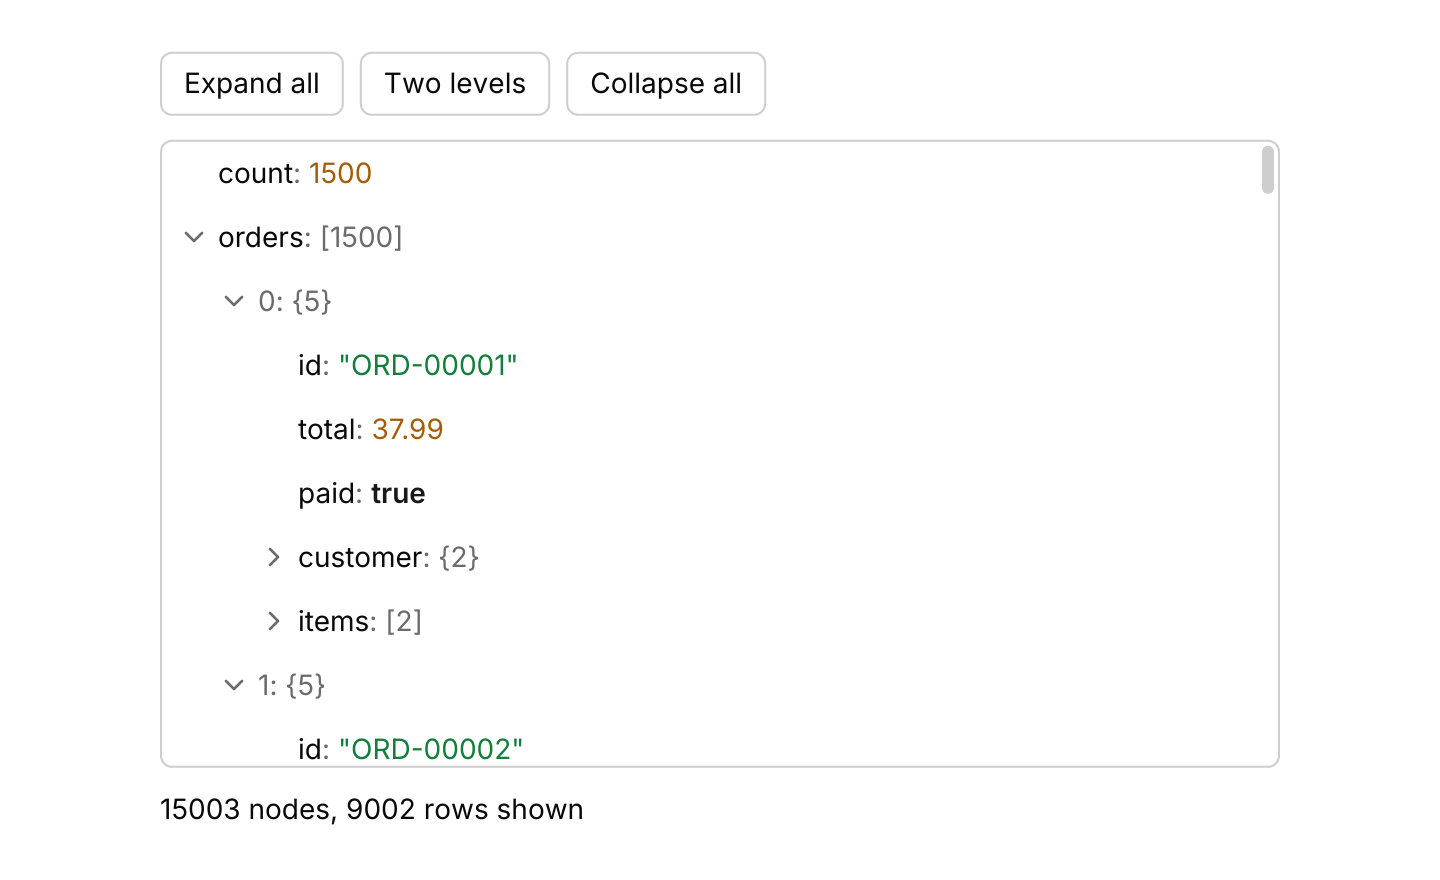Click the Expand all button
1440x880 pixels.
click(x=252, y=84)
